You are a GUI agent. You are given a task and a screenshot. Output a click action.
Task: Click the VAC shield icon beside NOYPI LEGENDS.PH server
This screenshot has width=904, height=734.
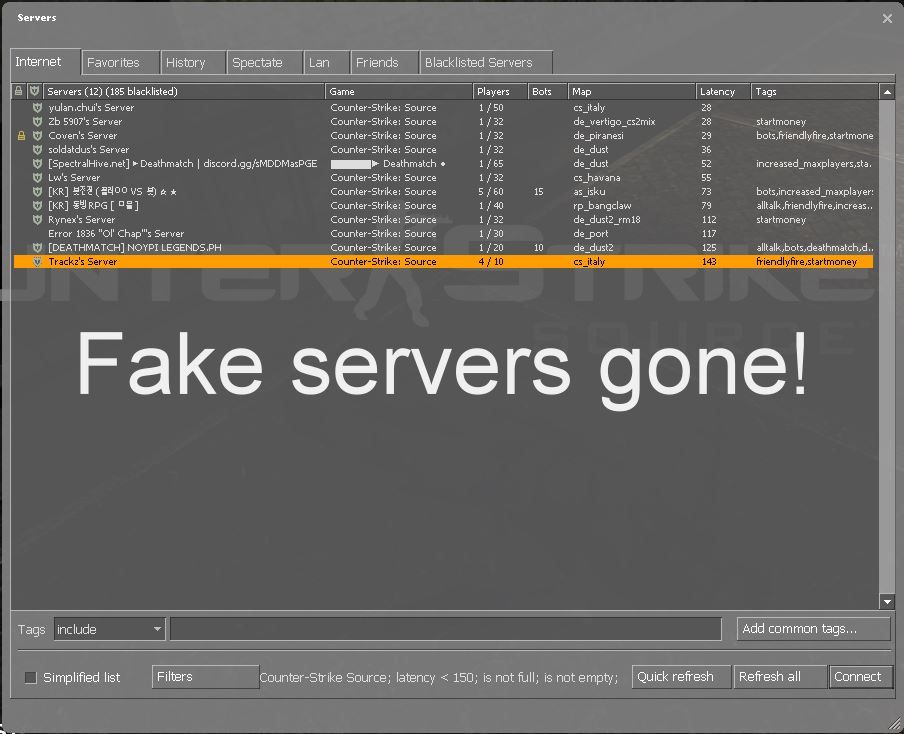pos(37,247)
